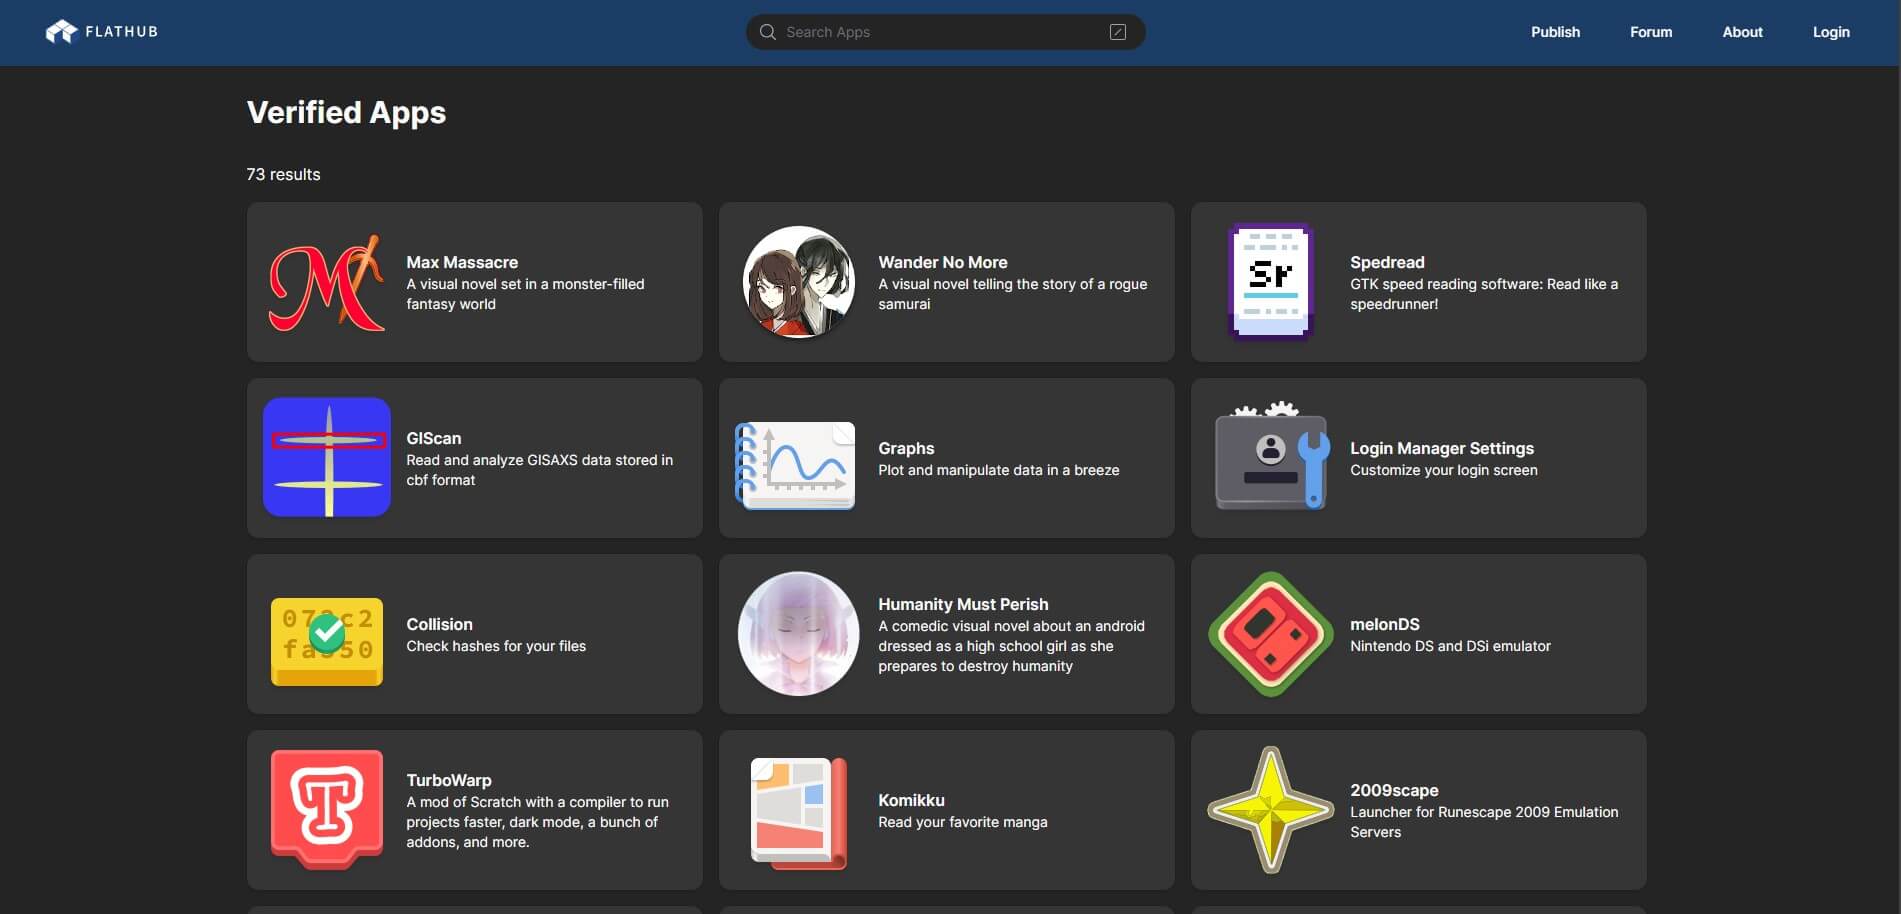The width and height of the screenshot is (1901, 914).
Task: Select the Wander No More thumbnail
Action: pyautogui.click(x=797, y=281)
